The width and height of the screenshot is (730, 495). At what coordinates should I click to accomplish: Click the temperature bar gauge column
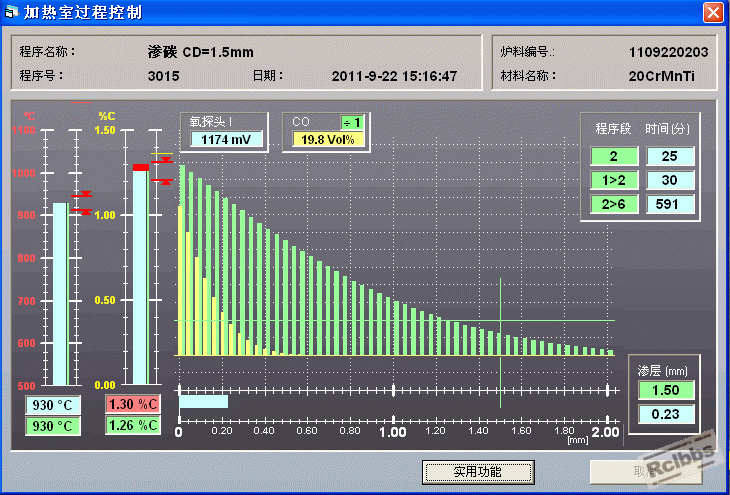pyautogui.click(x=61, y=294)
